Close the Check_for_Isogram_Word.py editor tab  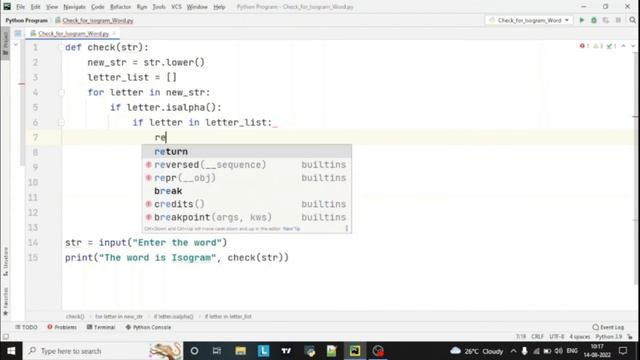point(114,33)
